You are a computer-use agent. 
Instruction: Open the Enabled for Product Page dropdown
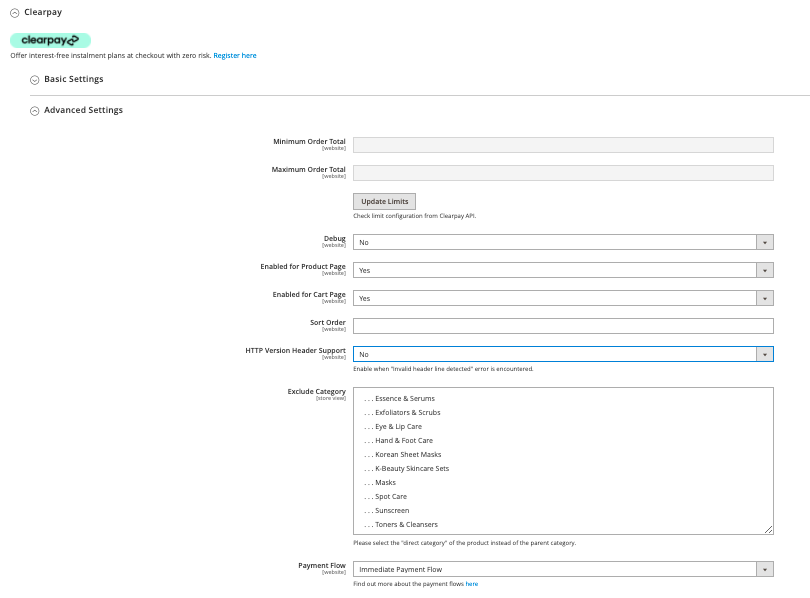click(563, 270)
